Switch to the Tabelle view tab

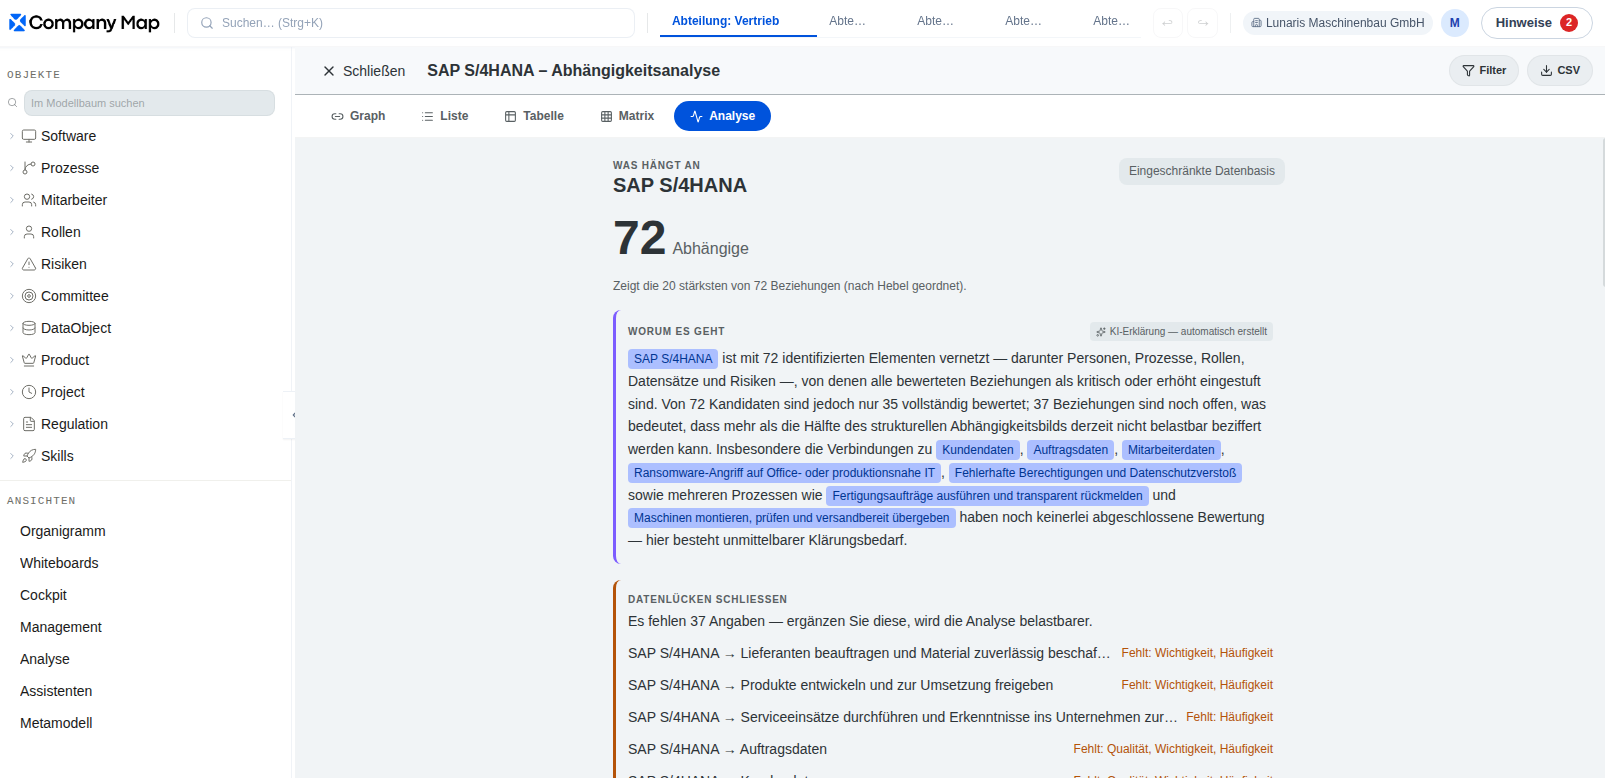click(x=534, y=116)
